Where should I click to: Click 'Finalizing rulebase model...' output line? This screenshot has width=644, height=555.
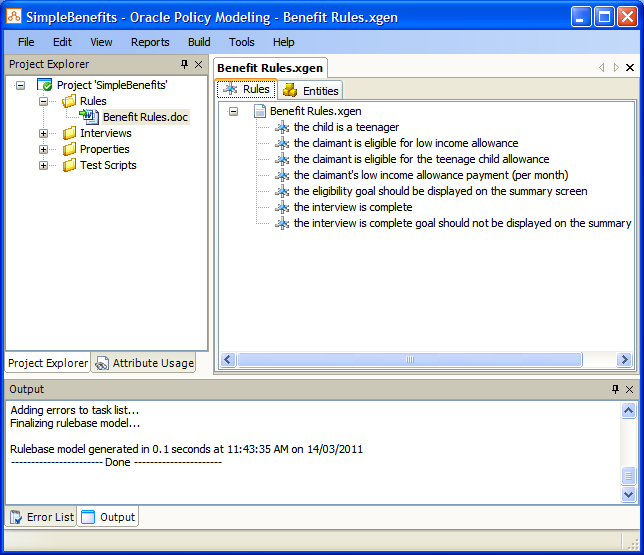pos(75,423)
